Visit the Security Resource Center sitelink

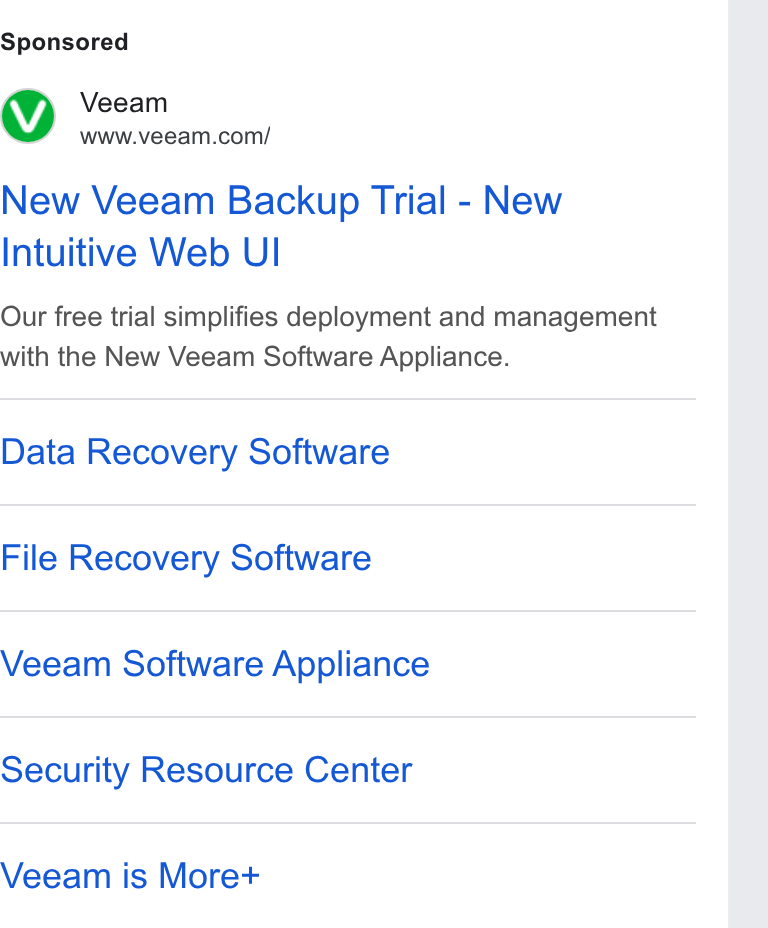[x=206, y=771]
